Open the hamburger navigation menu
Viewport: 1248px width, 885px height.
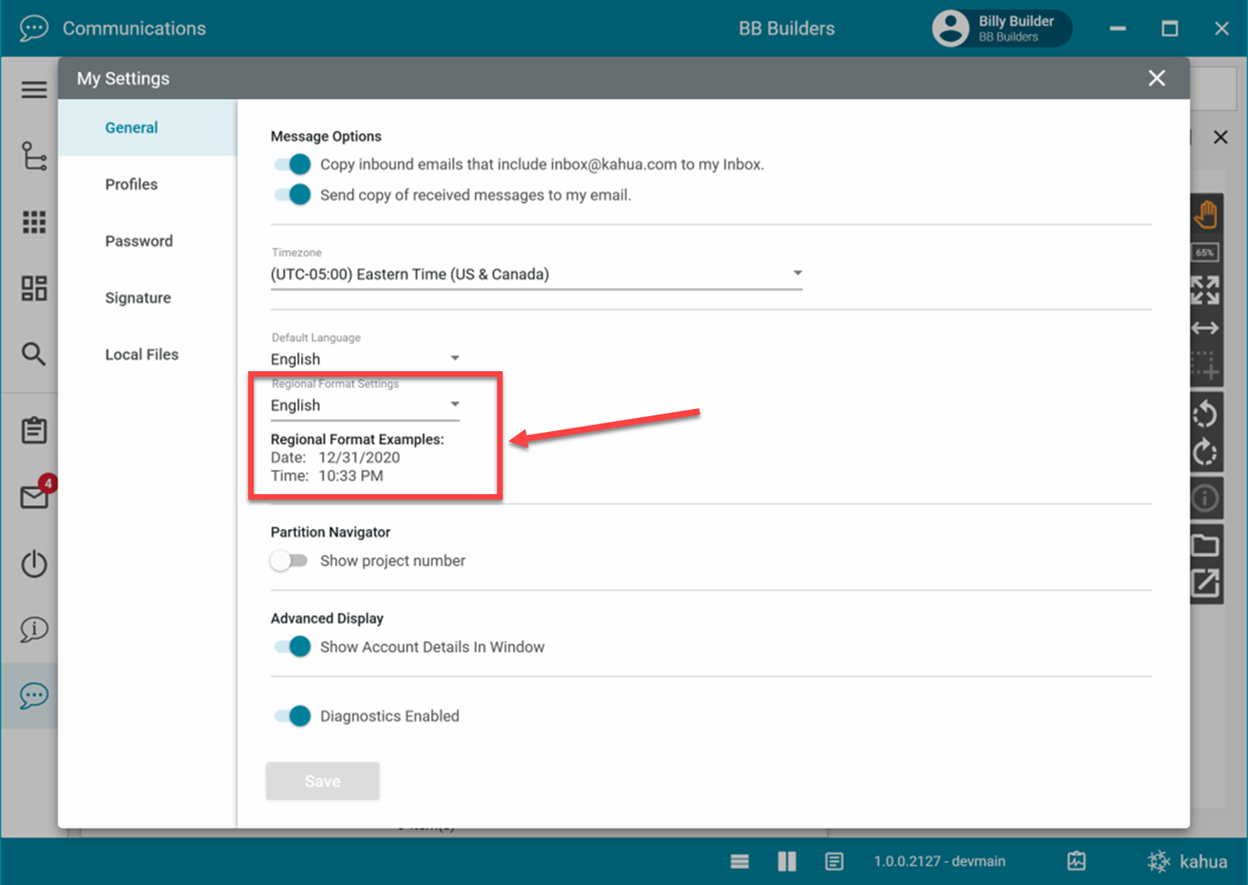coord(34,90)
